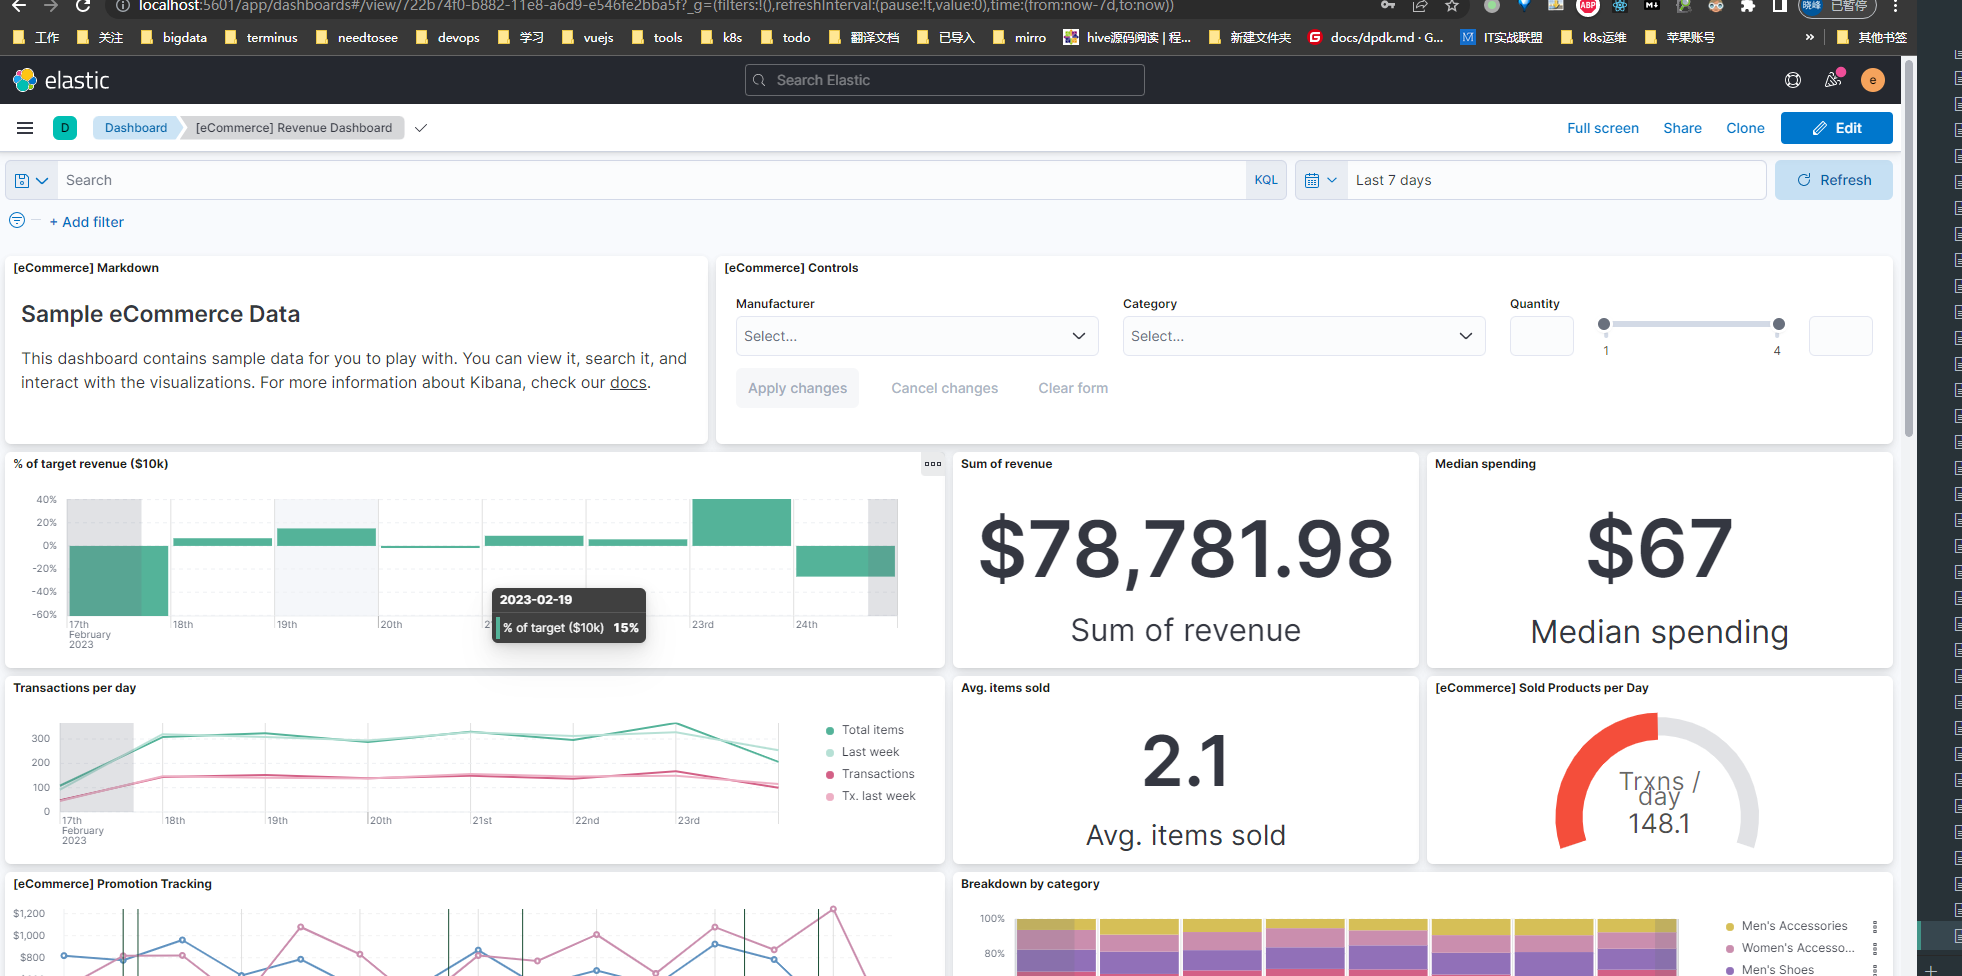This screenshot has height=976, width=1962.
Task: Open the browser three-dot menu
Action: click(1895, 6)
